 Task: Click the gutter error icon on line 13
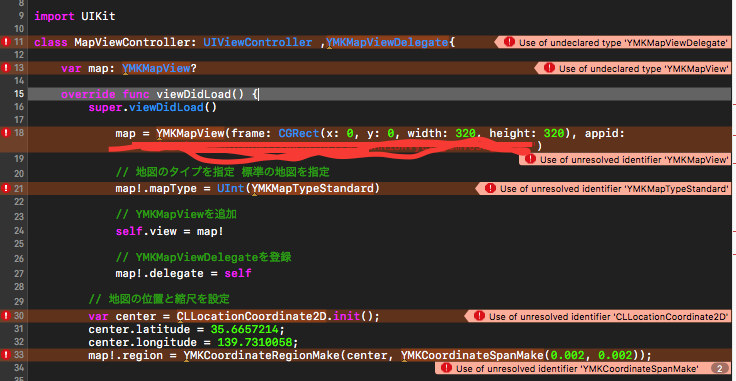coord(6,69)
